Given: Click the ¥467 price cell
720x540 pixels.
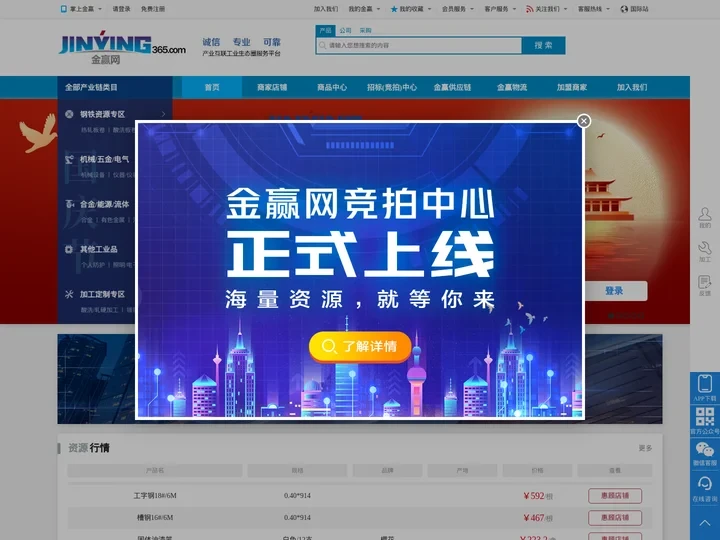Looking at the screenshot, I should [538, 518].
